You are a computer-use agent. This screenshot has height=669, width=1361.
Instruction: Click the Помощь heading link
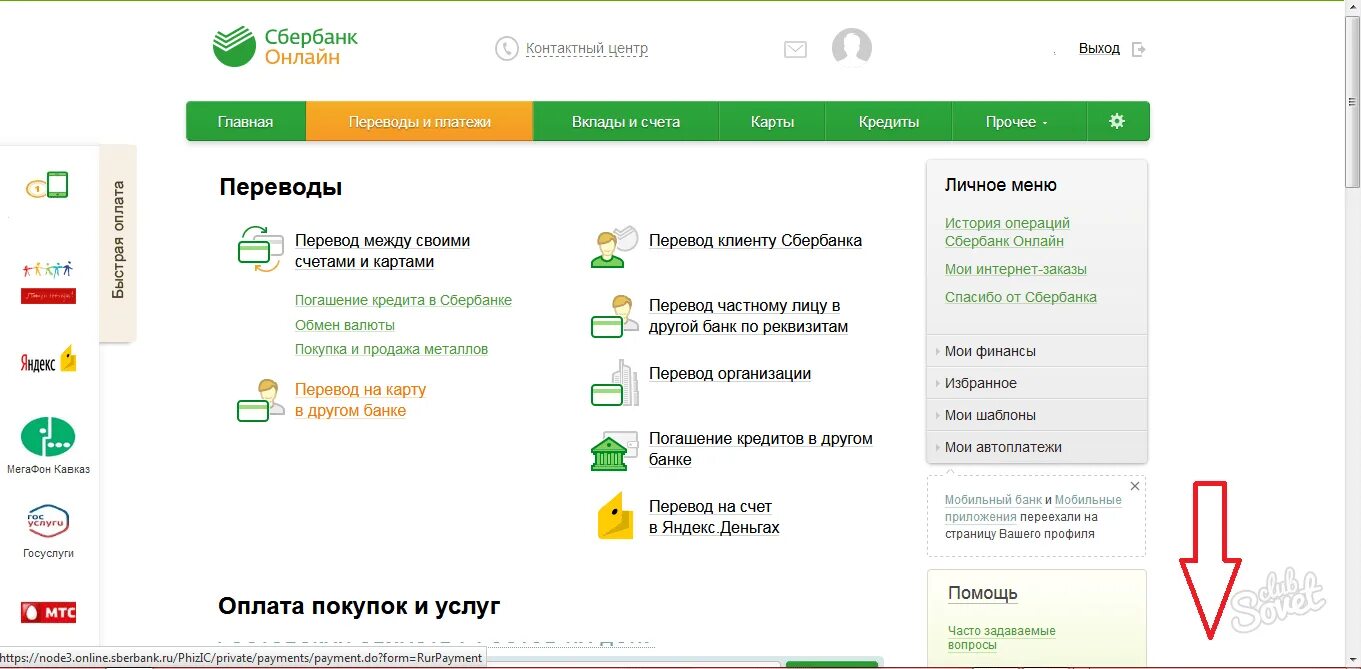coord(983,593)
